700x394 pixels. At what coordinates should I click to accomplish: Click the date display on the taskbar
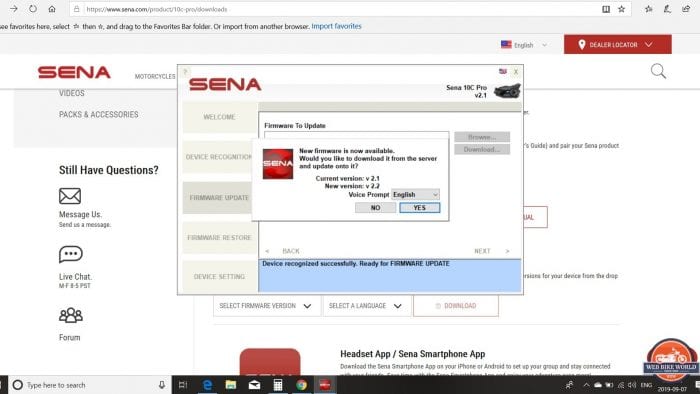pyautogui.click(x=672, y=389)
